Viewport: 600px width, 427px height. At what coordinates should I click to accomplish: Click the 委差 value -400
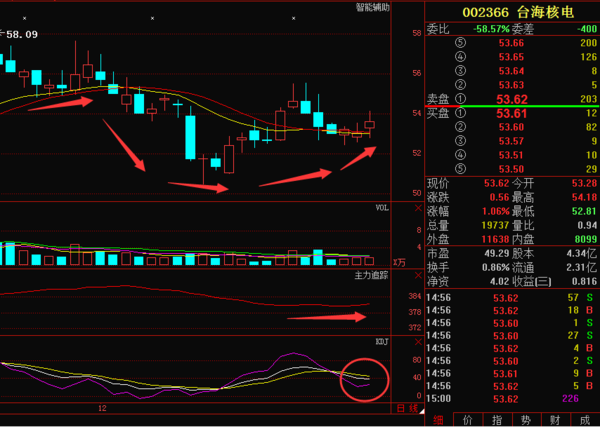tap(587, 29)
